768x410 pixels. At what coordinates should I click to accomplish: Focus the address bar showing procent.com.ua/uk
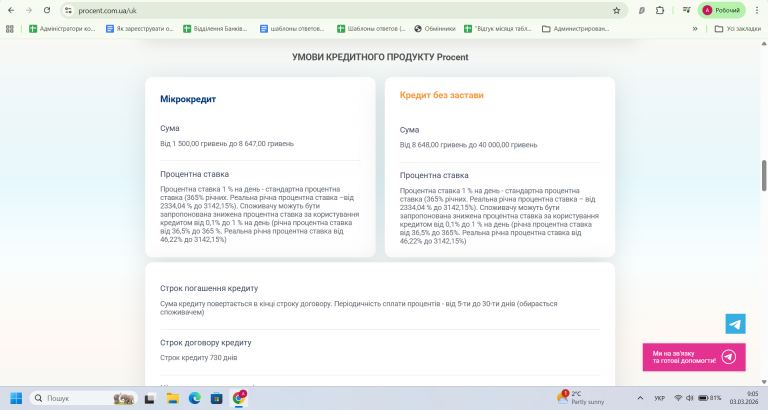(343, 10)
